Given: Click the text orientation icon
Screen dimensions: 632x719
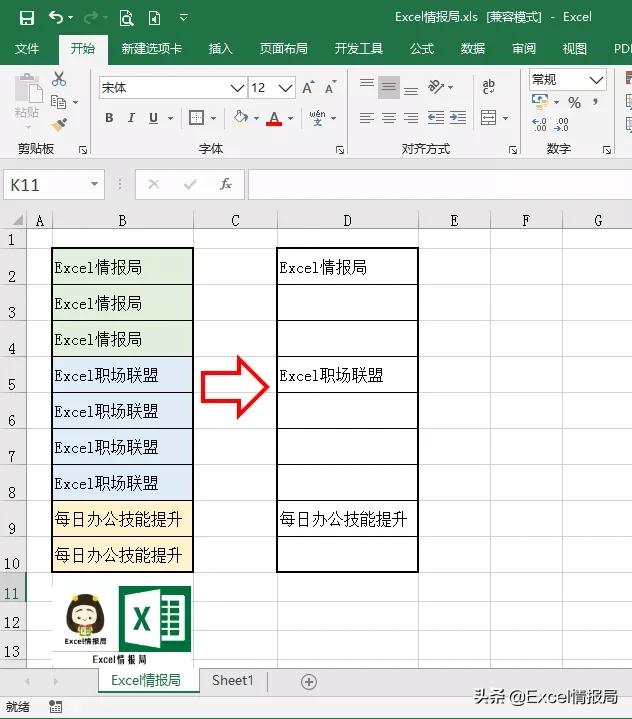Looking at the screenshot, I should [436, 86].
